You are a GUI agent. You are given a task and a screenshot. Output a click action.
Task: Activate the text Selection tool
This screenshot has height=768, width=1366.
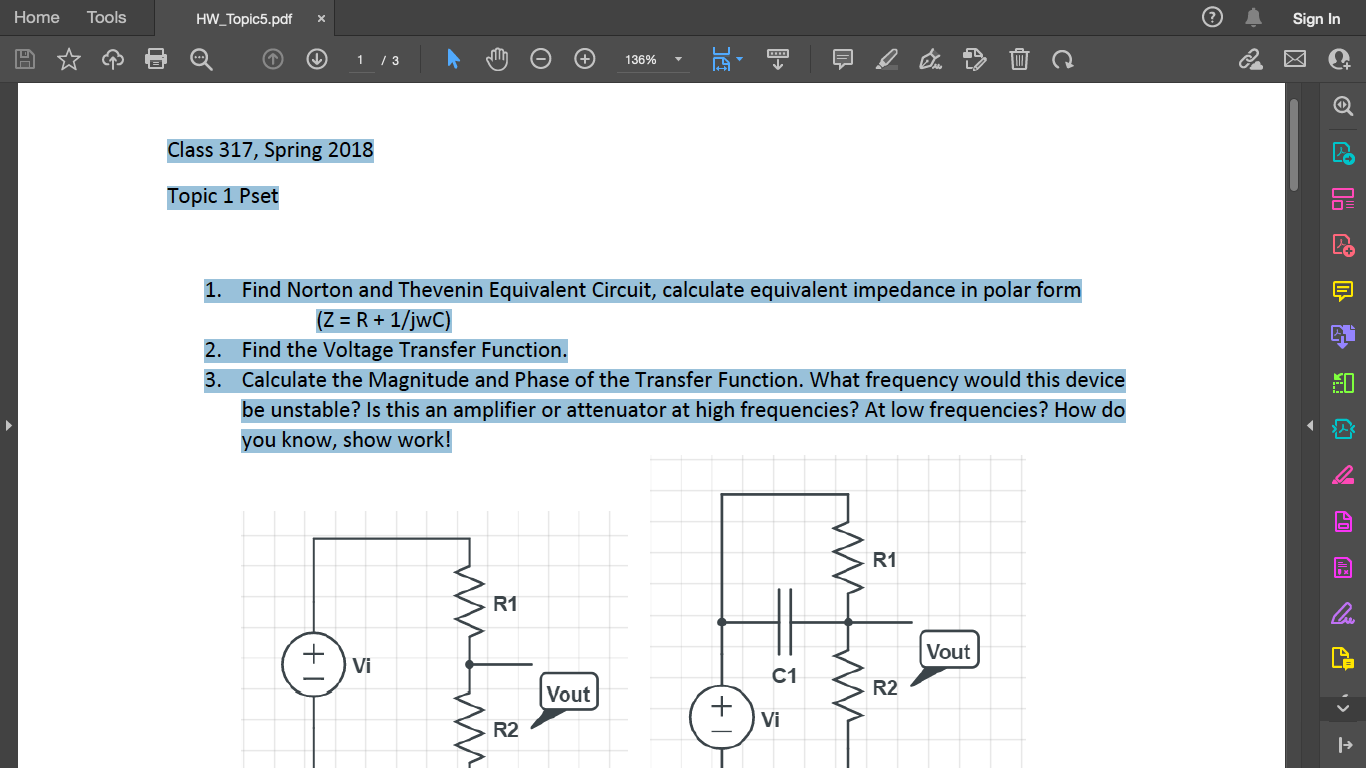(452, 59)
